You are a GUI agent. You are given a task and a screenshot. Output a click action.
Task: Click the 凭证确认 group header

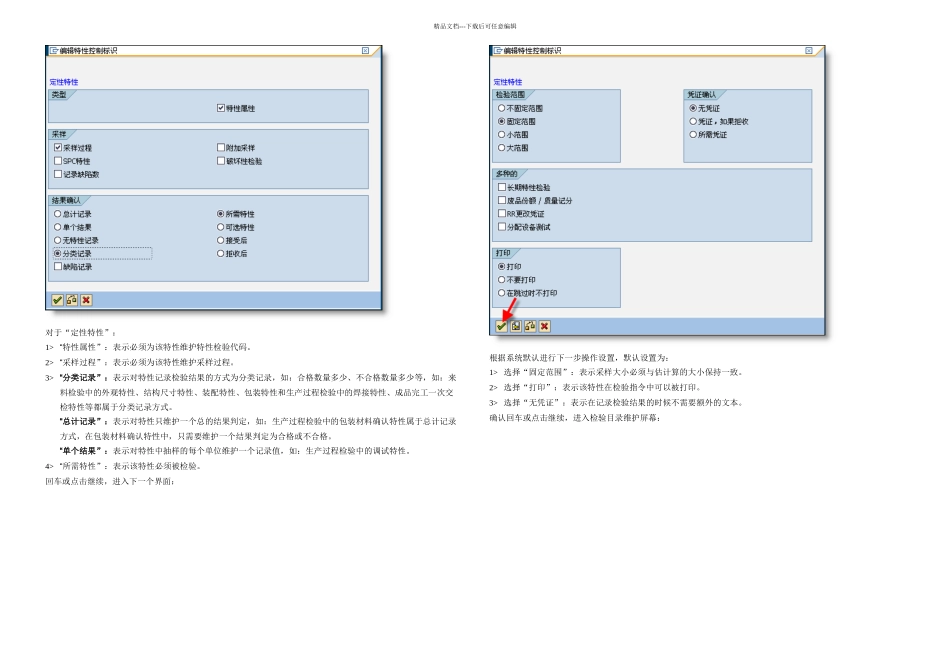click(x=702, y=95)
